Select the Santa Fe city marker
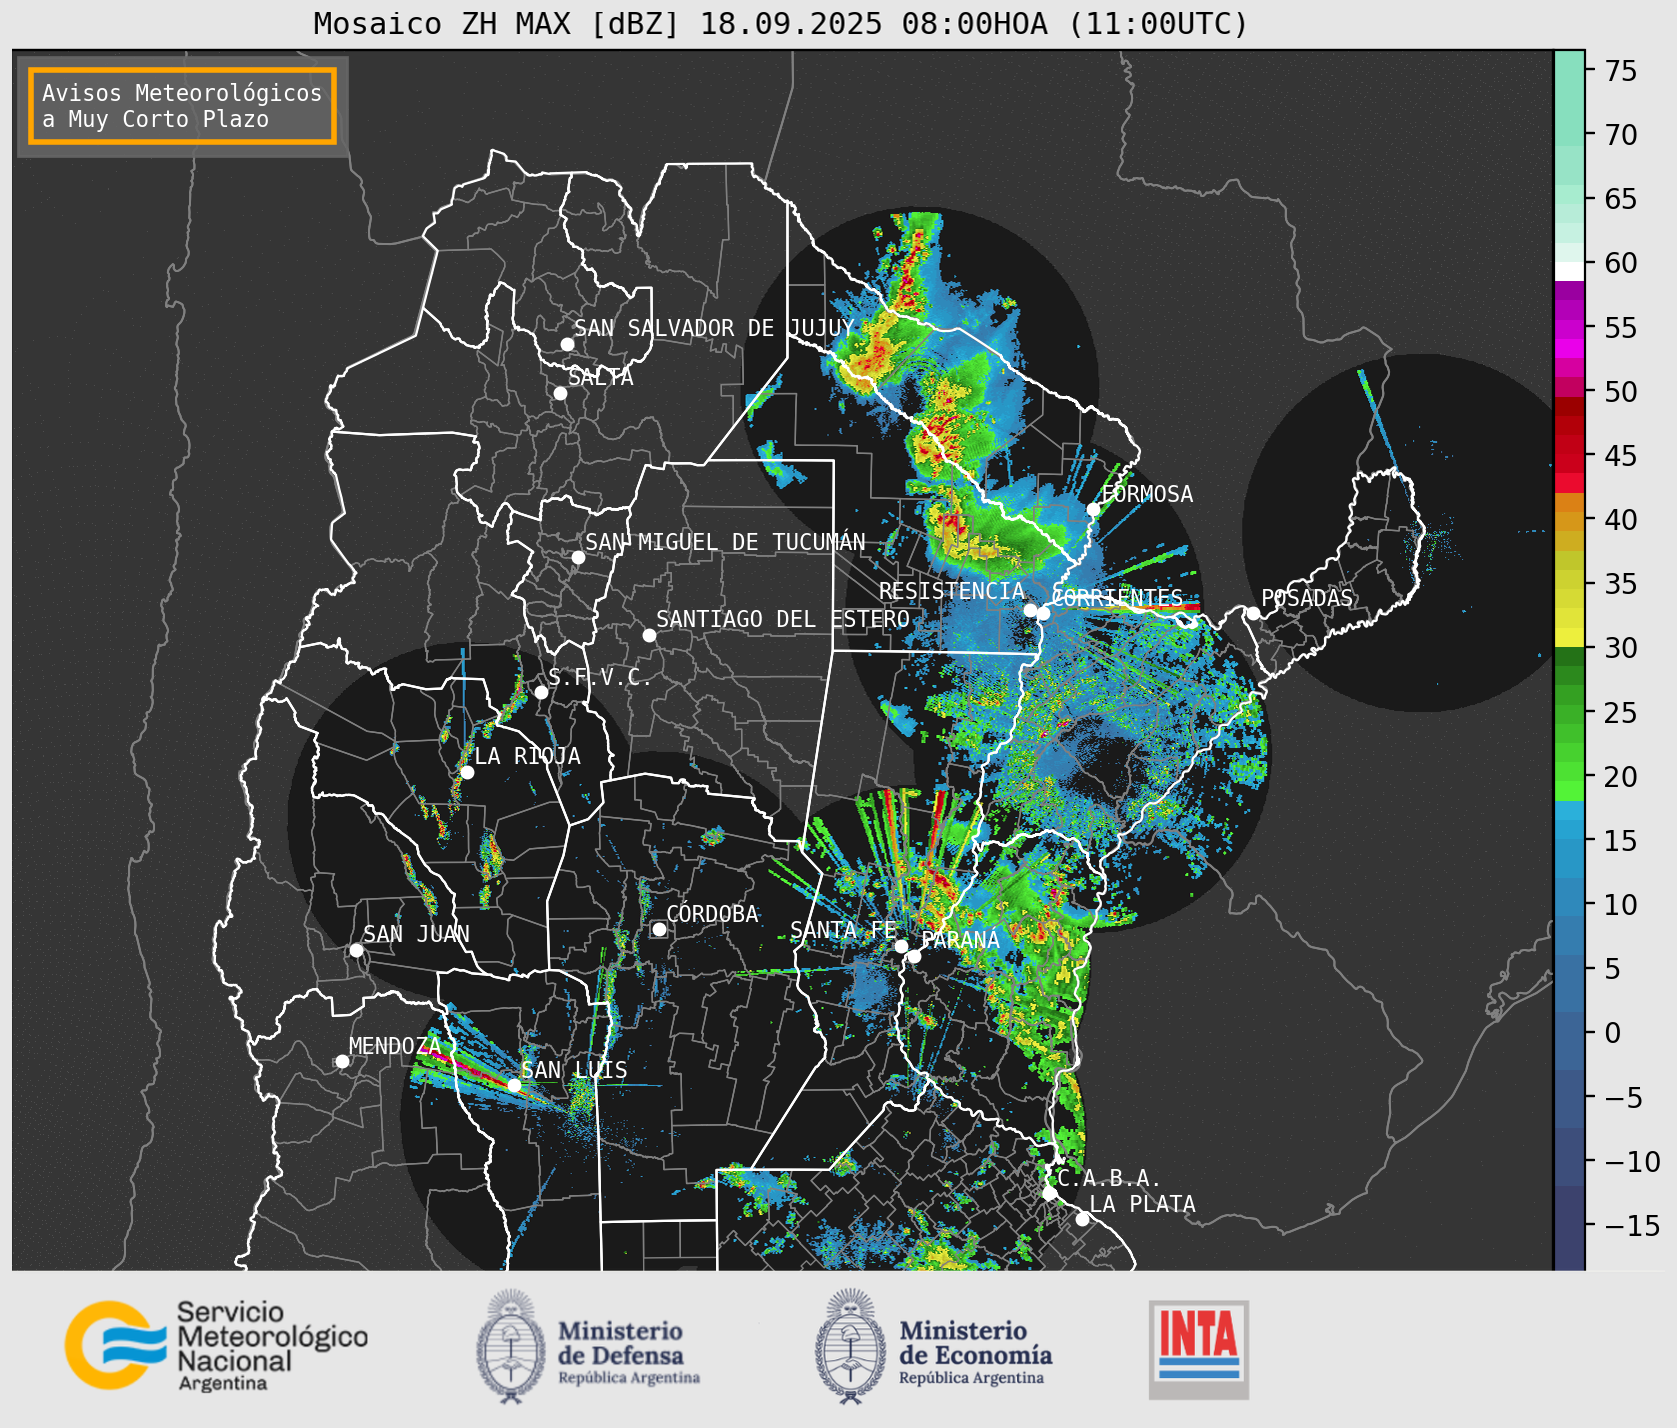Screen dimensions: 1677x1428 tap(901, 946)
